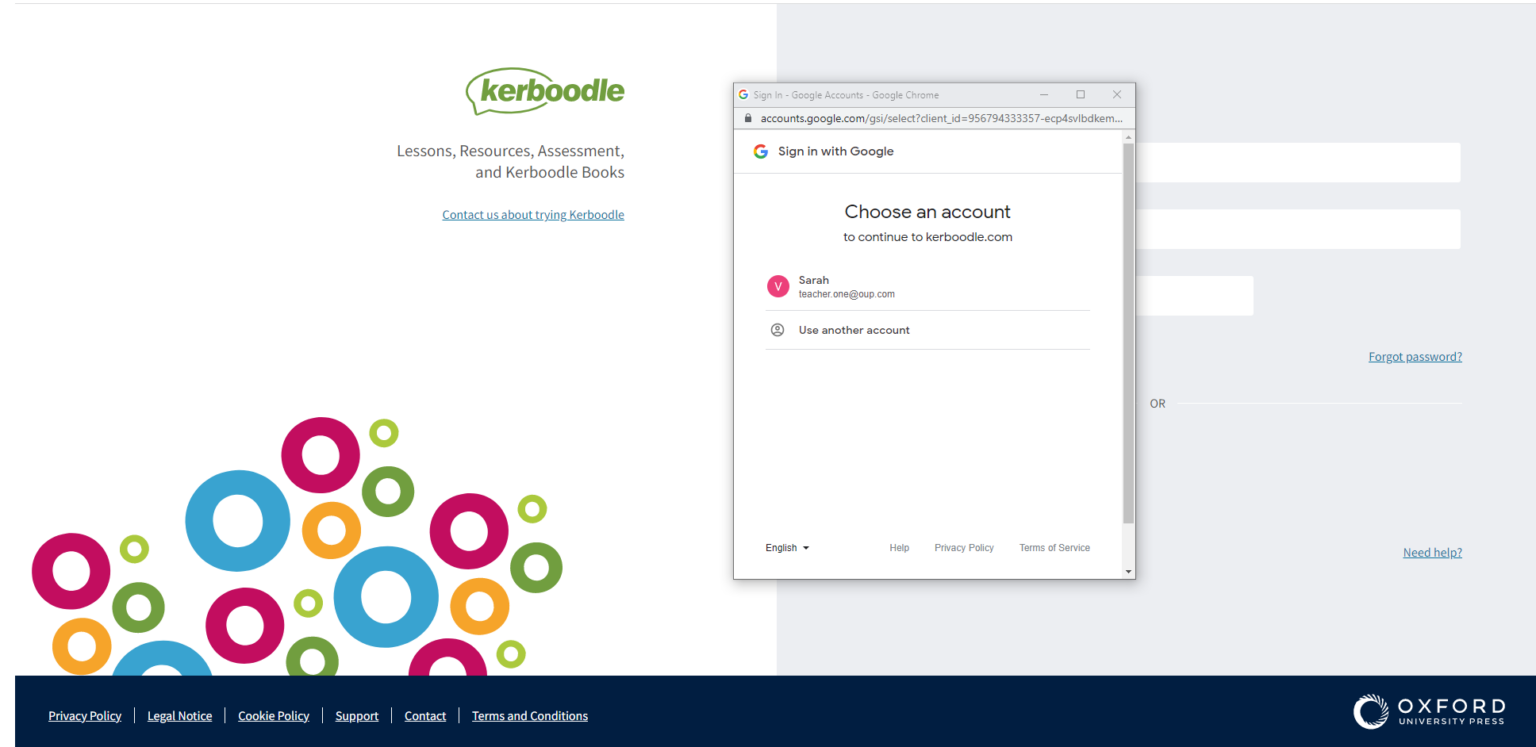Image resolution: width=1536 pixels, height=747 pixels.
Task: Click the popup scrollbar up arrow
Action: click(x=1129, y=136)
